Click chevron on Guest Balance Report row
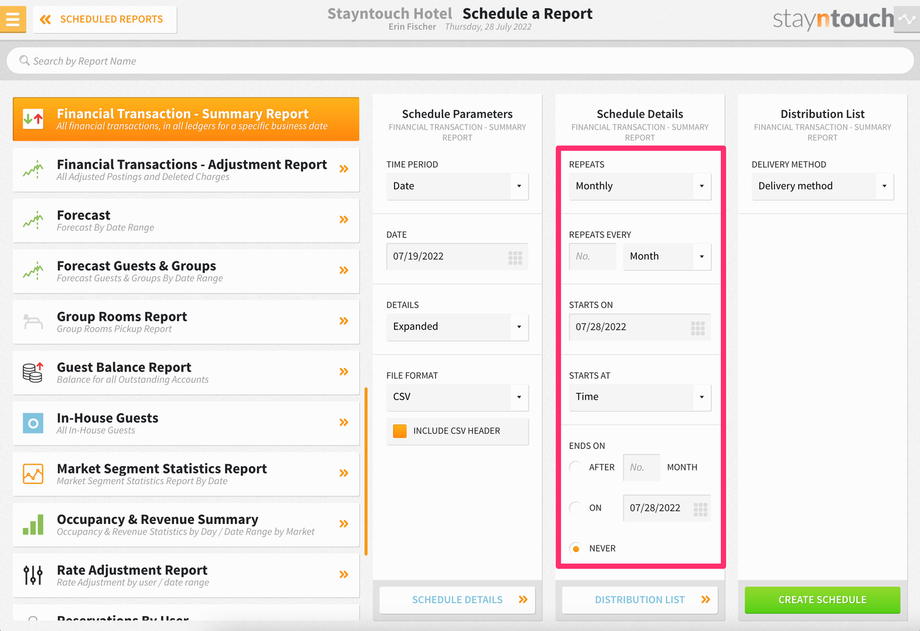This screenshot has height=631, width=920. point(344,372)
